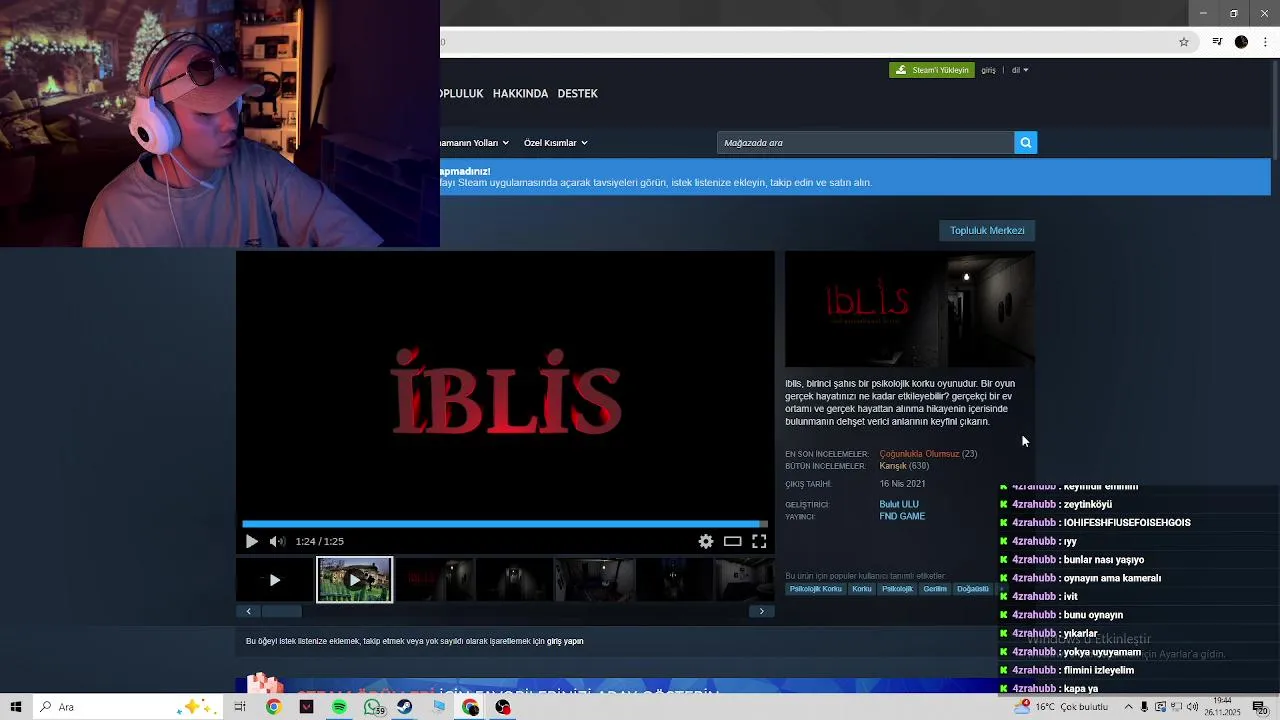Open publisher FND GAME link
The height and width of the screenshot is (720, 1280).
902,517
